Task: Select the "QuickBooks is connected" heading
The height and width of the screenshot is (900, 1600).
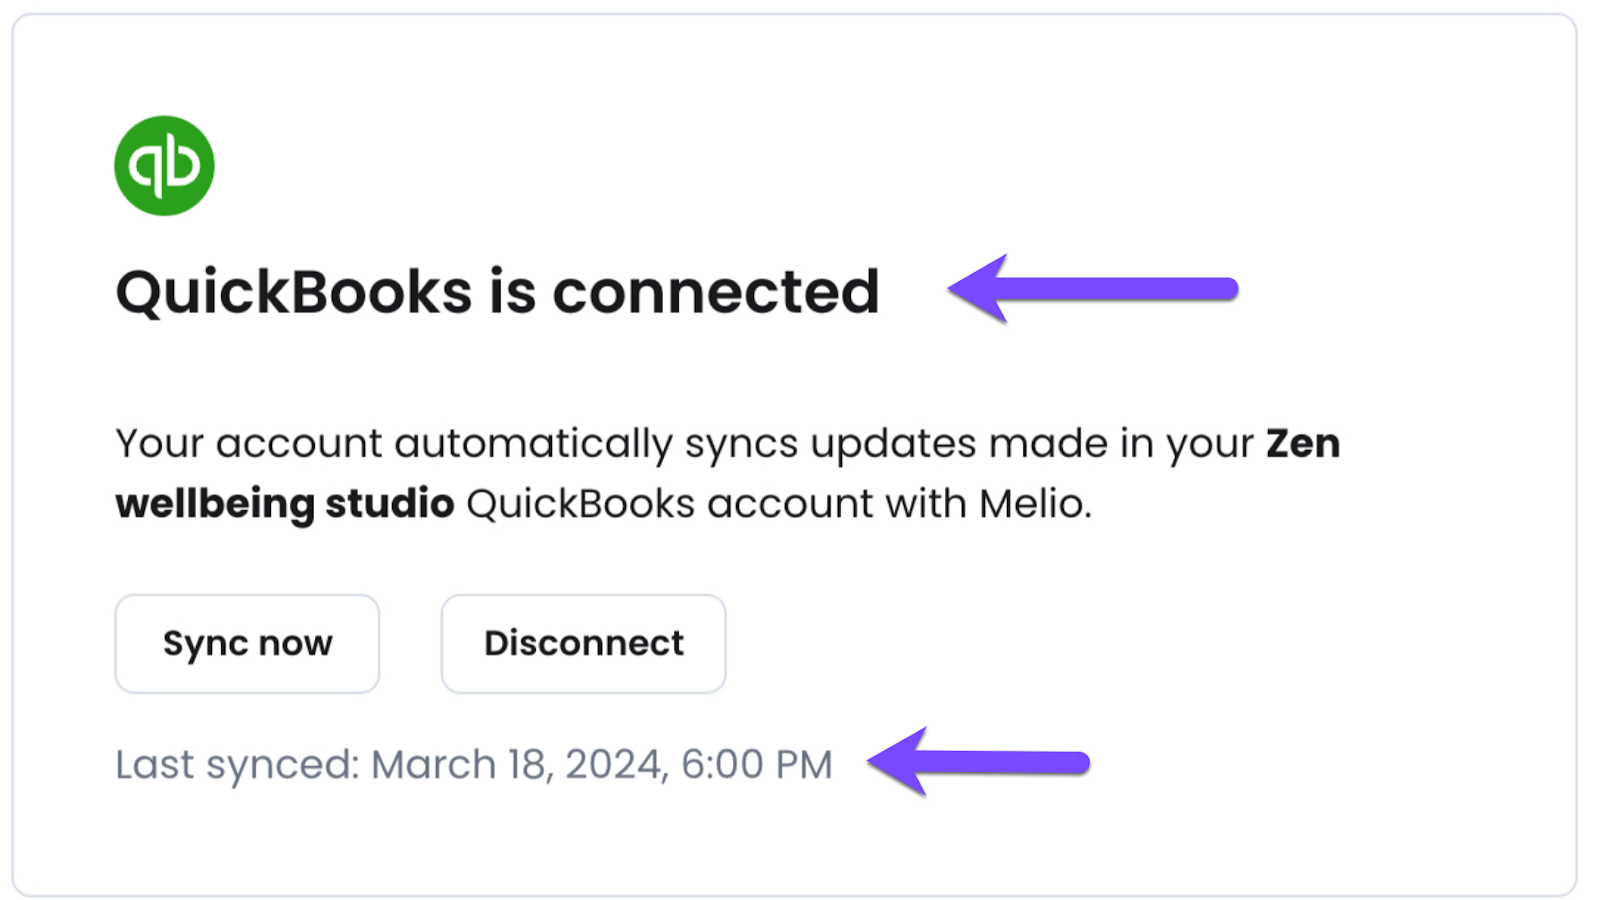Action: click(x=497, y=292)
